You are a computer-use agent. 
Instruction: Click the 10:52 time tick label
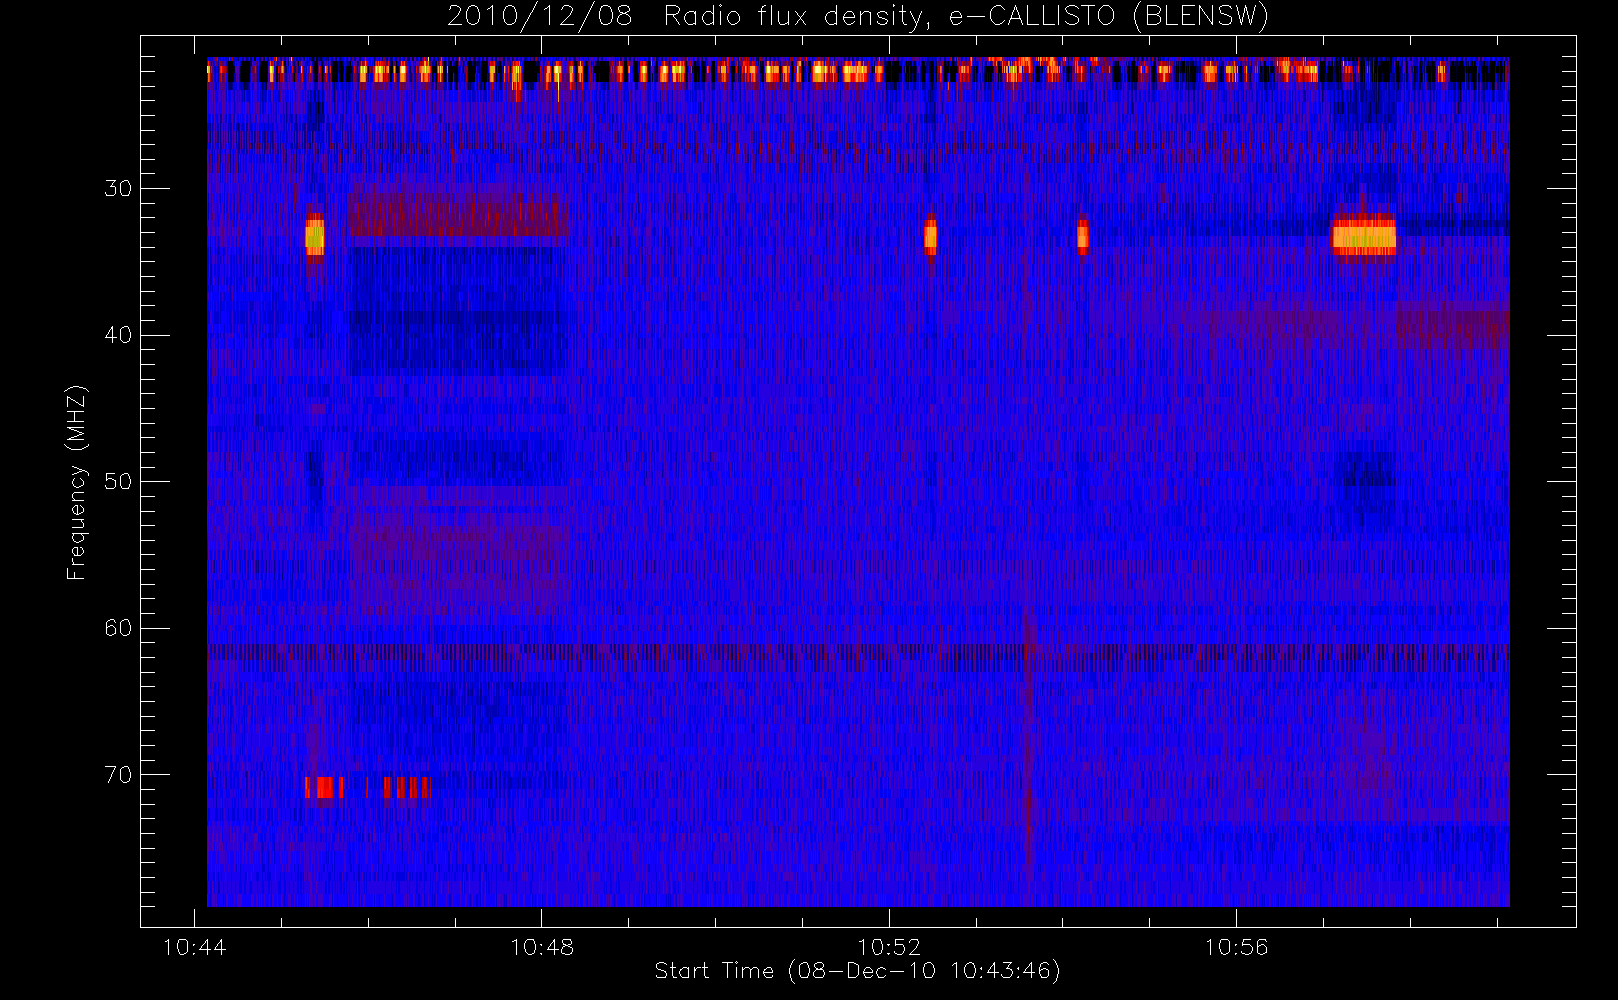click(889, 947)
